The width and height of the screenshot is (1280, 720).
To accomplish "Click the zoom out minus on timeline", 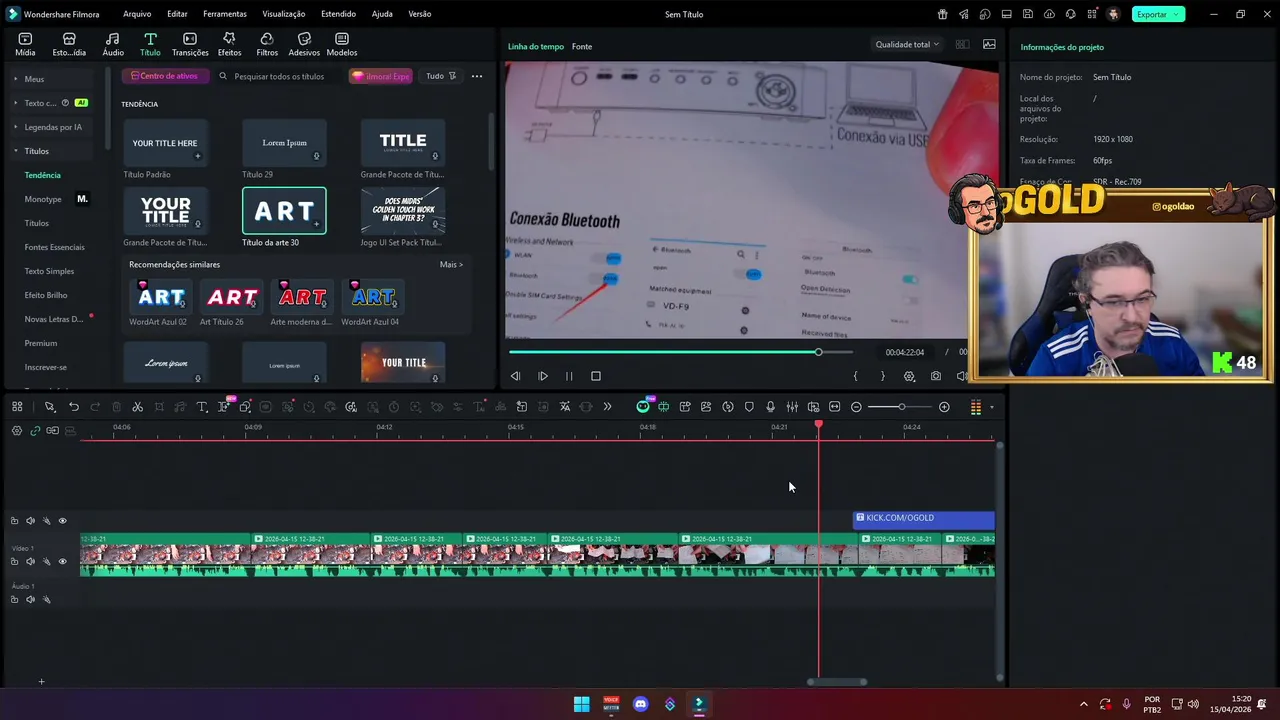I will click(857, 407).
